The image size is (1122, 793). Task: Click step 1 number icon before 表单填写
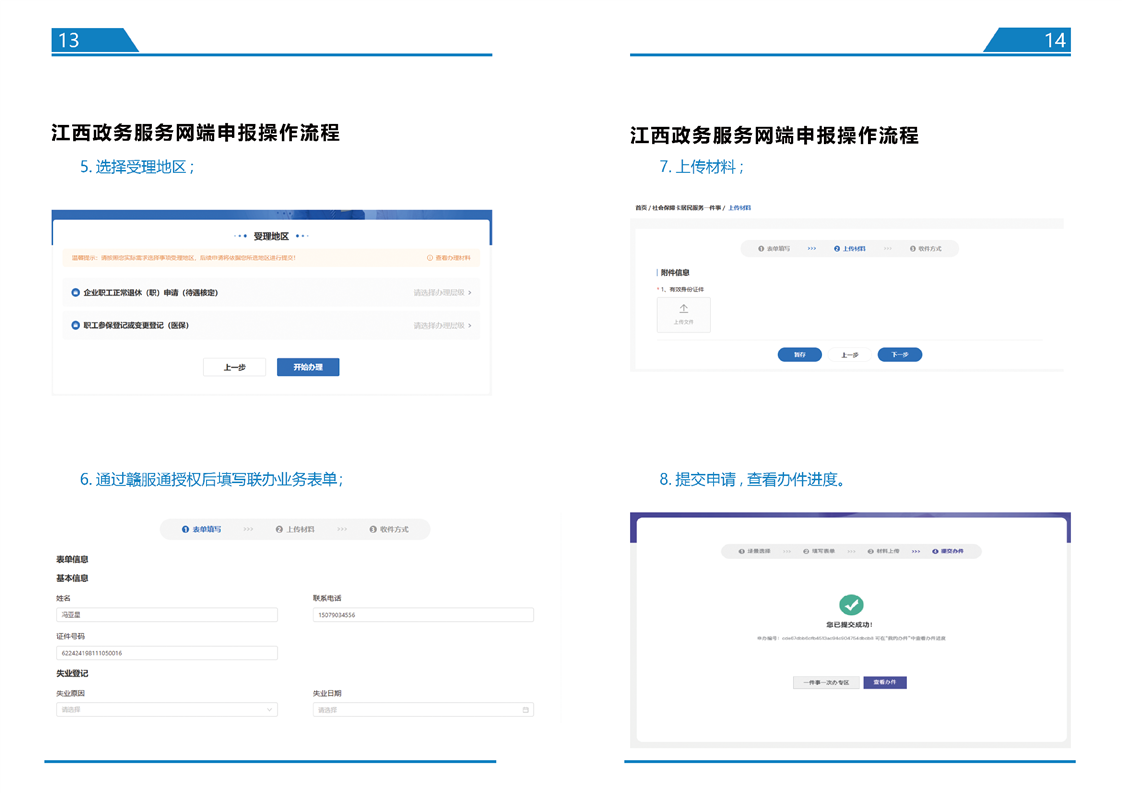[x=186, y=529]
